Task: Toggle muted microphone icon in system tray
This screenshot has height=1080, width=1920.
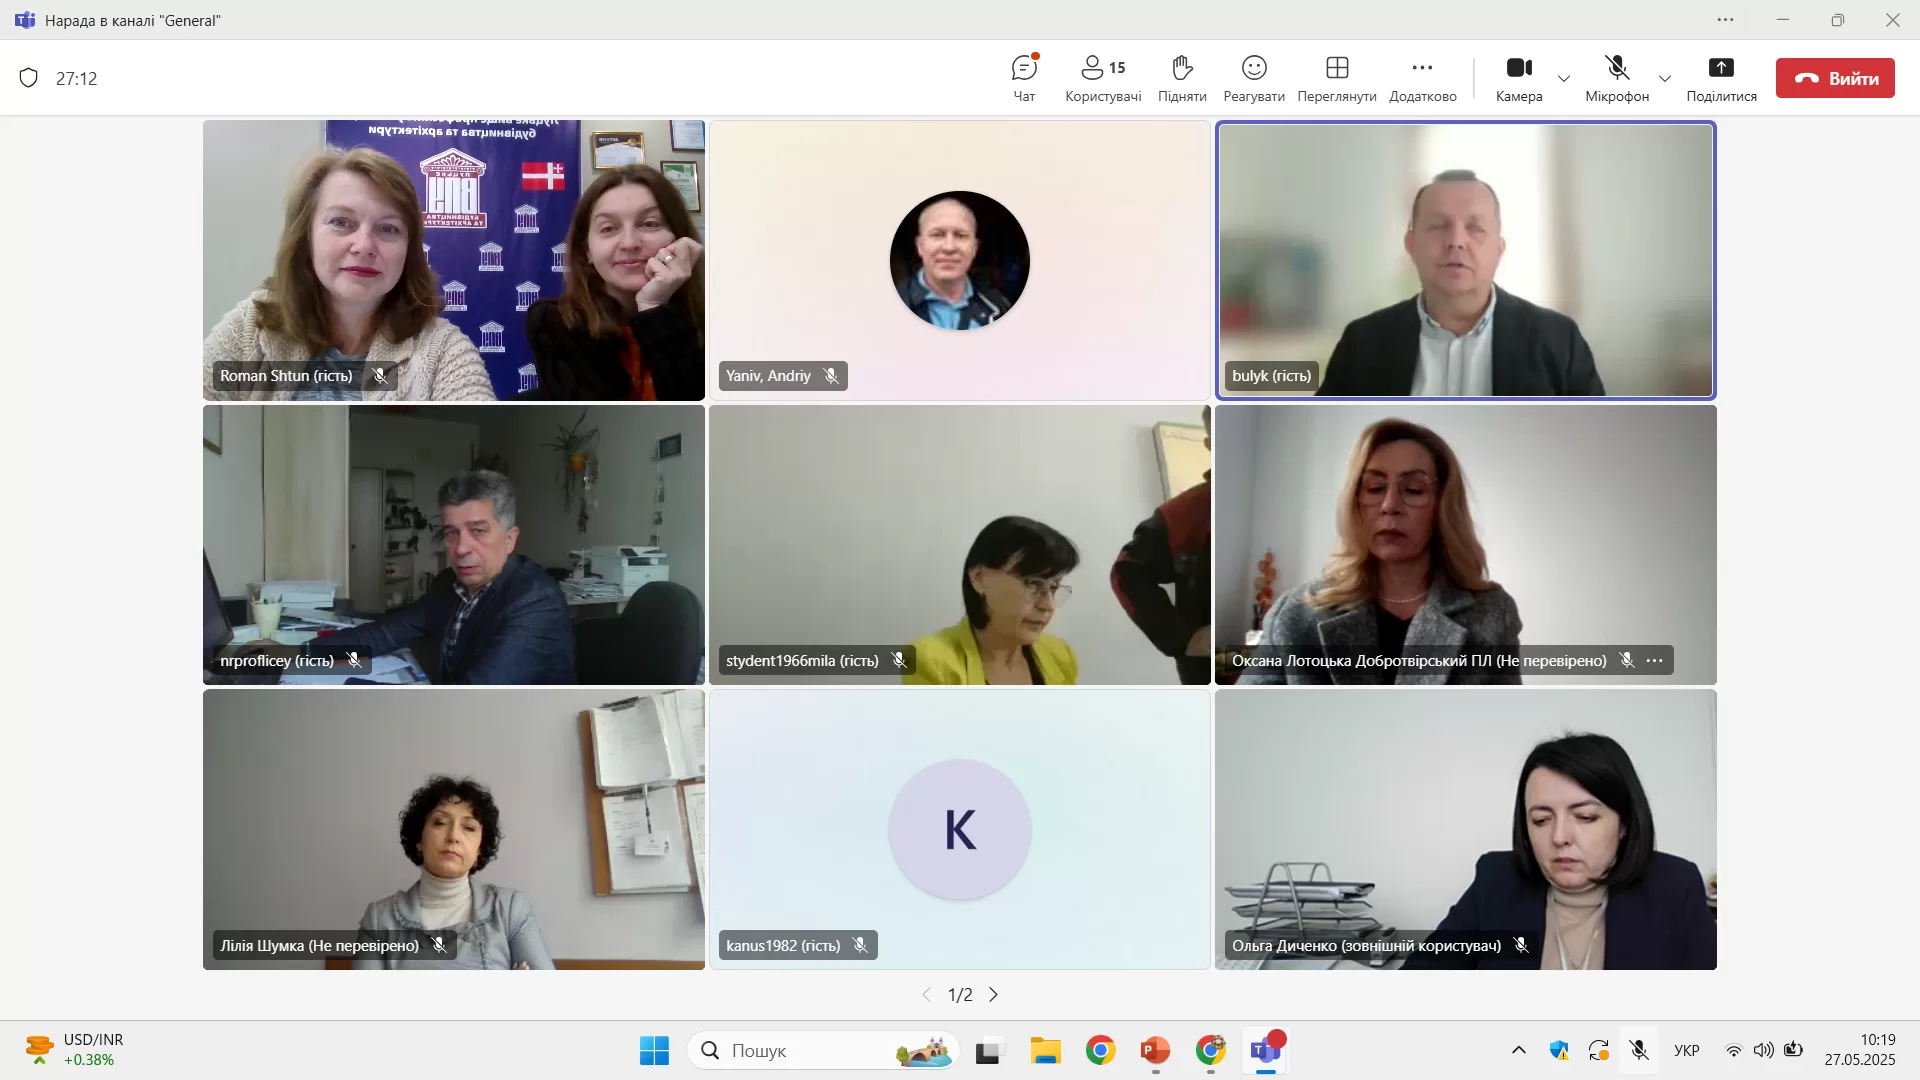Action: (1639, 1050)
